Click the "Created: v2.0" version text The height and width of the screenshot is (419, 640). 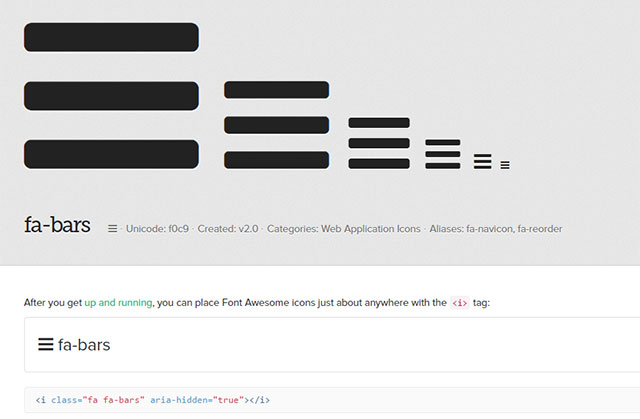[228, 229]
